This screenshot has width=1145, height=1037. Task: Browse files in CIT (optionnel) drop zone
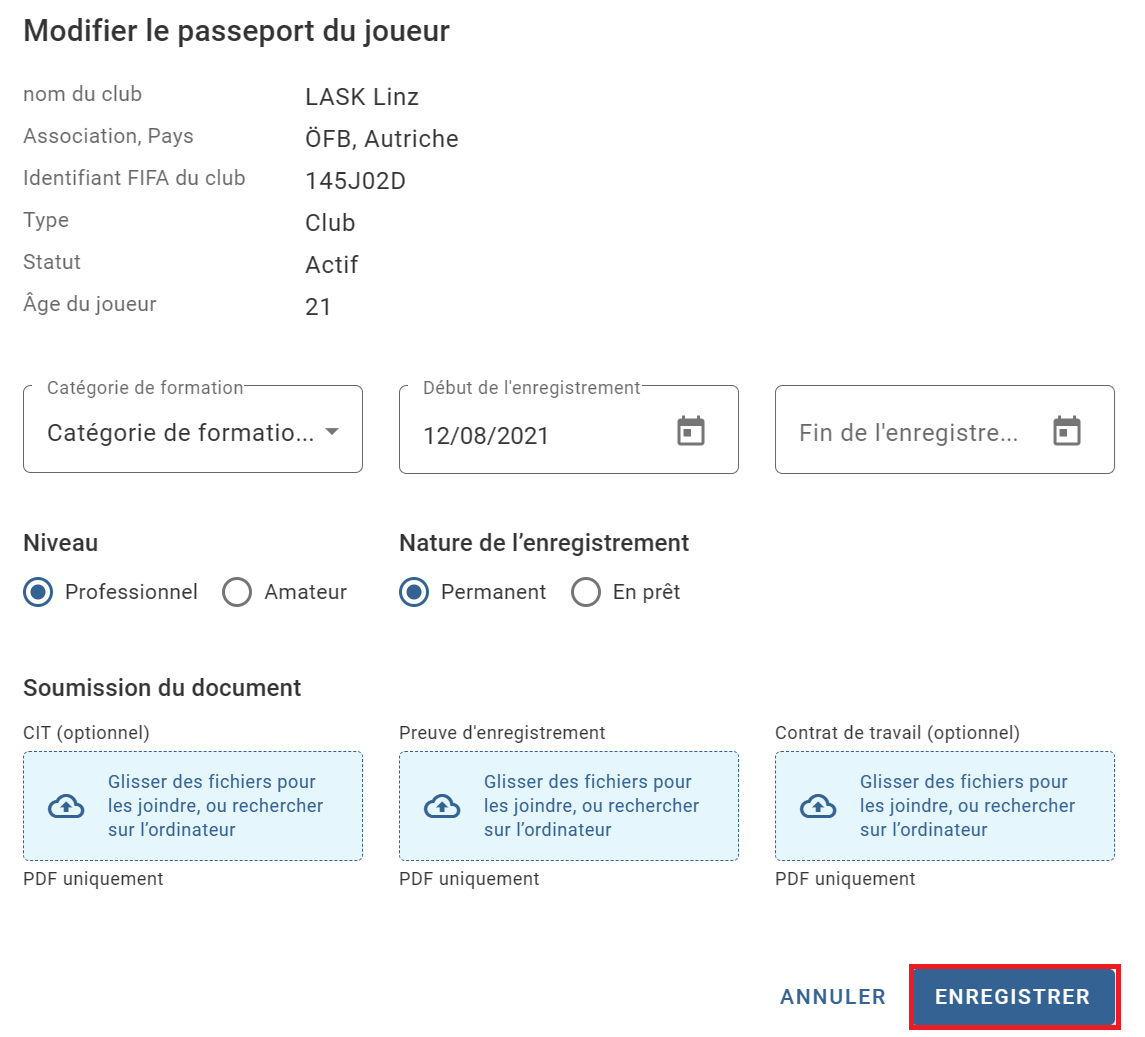pyautogui.click(x=193, y=806)
